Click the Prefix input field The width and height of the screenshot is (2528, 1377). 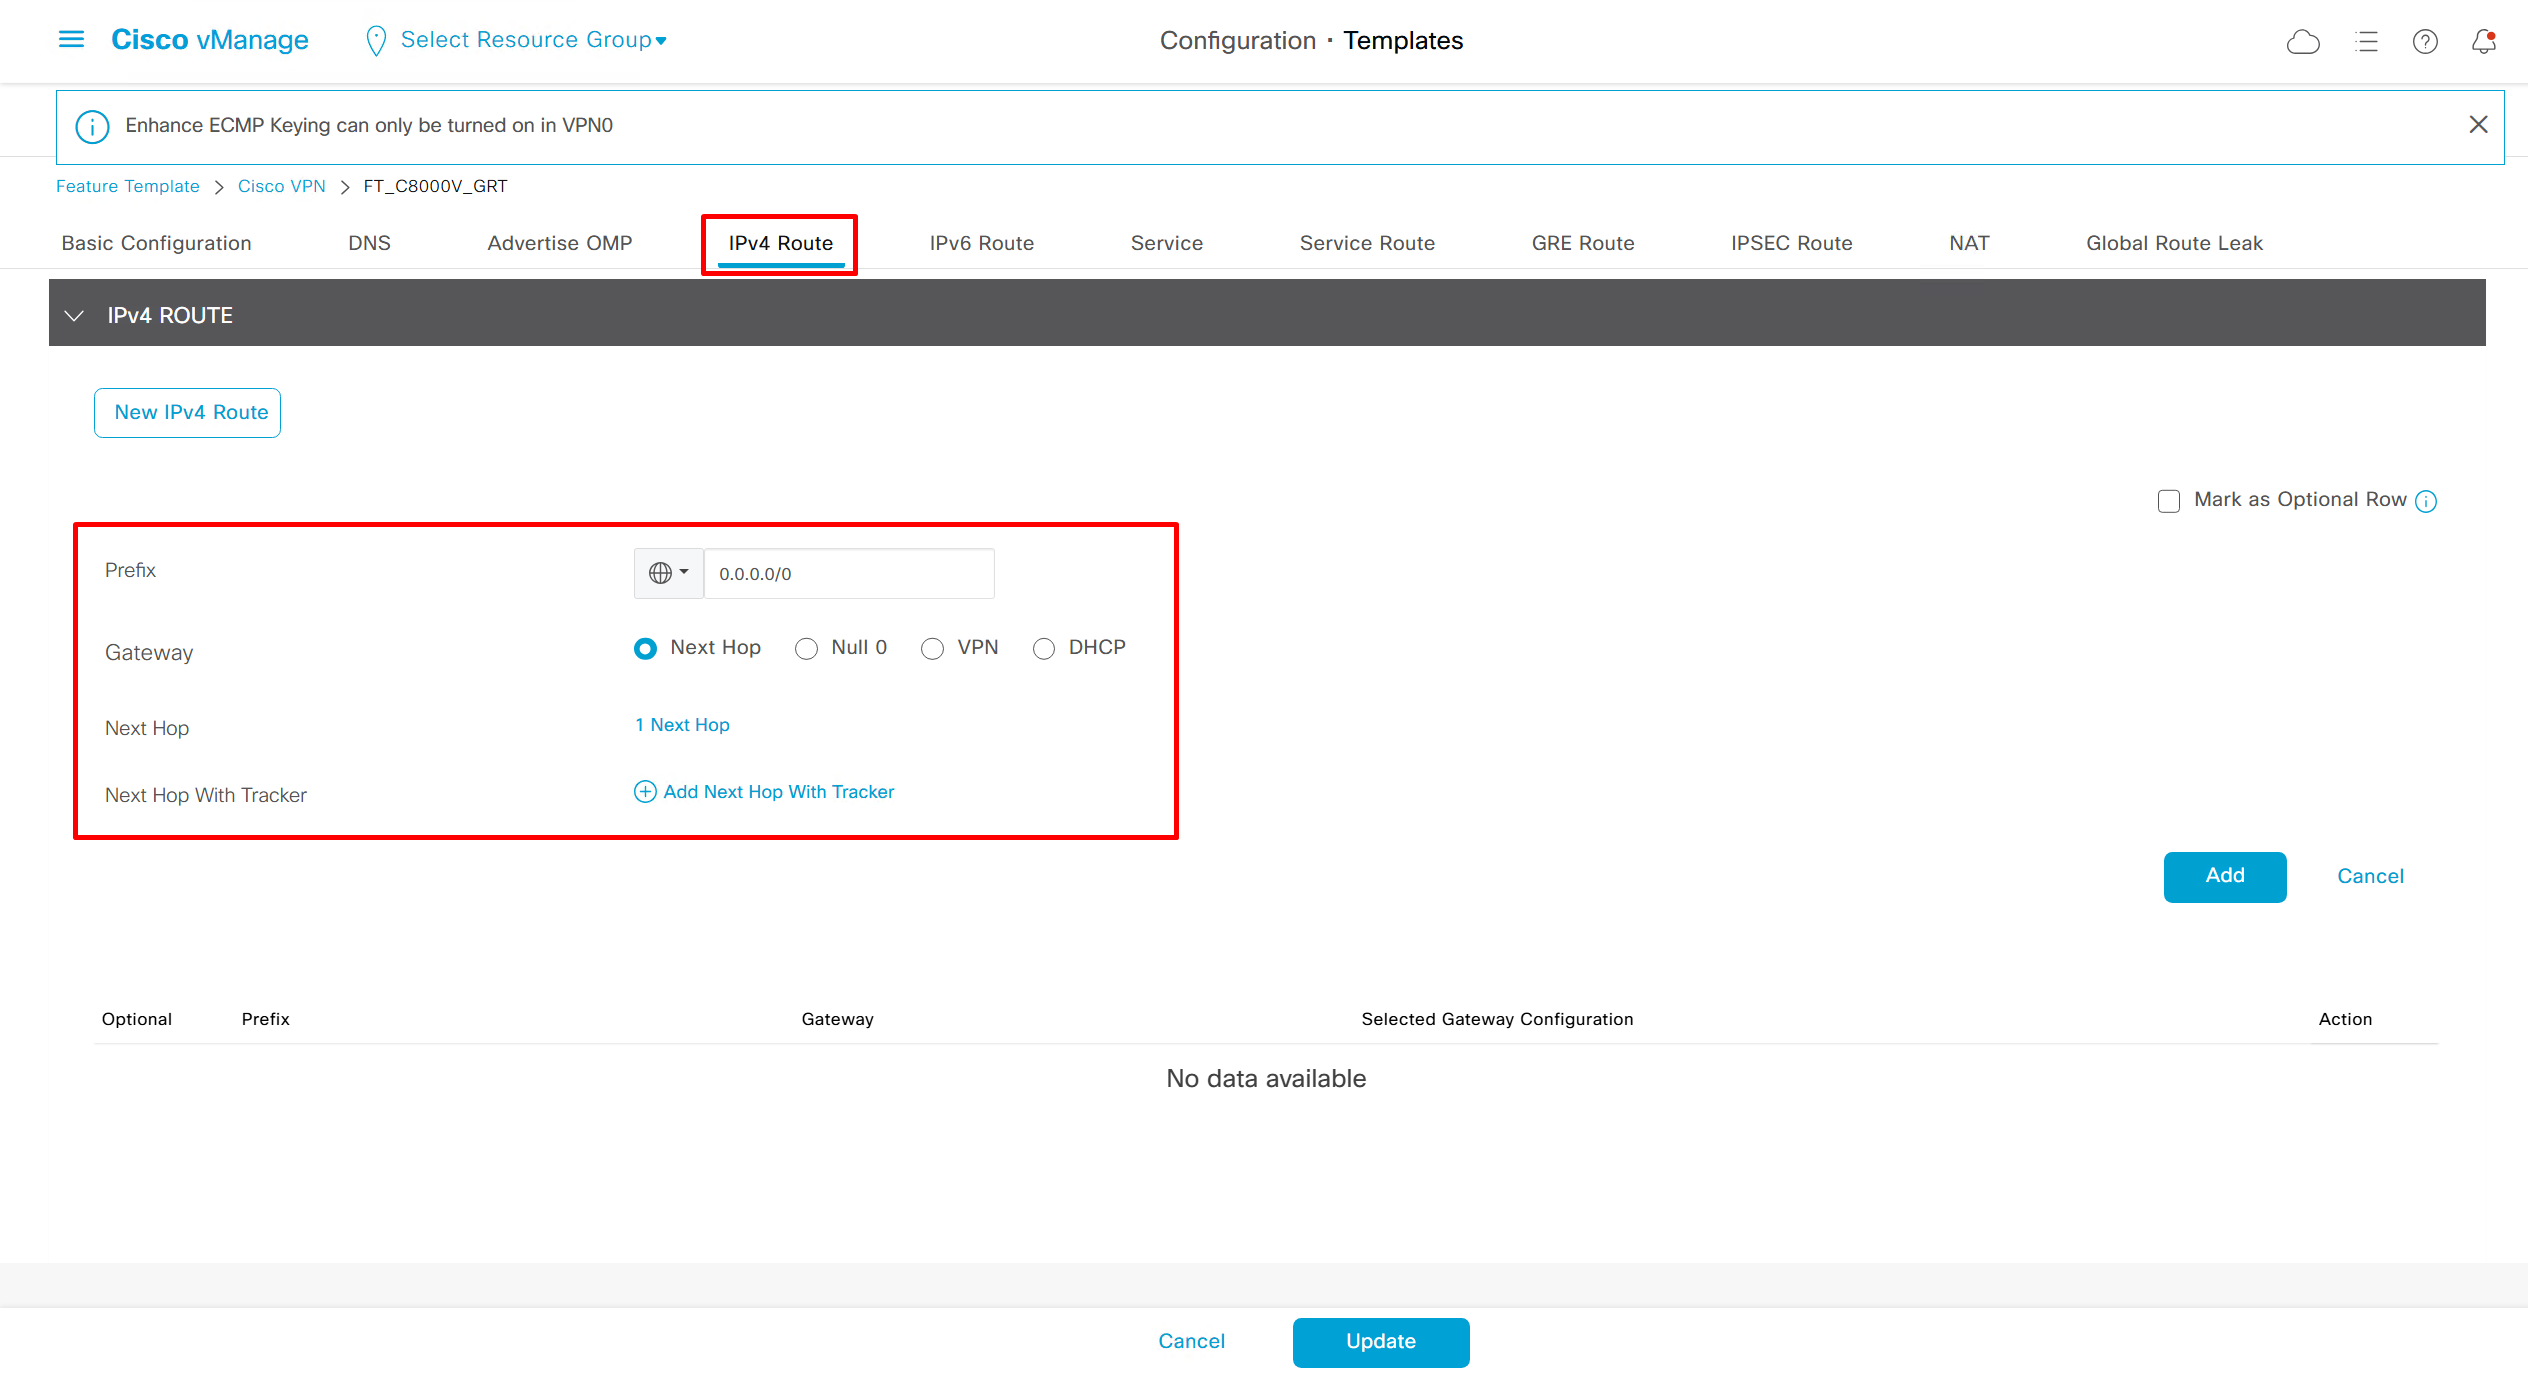point(848,574)
